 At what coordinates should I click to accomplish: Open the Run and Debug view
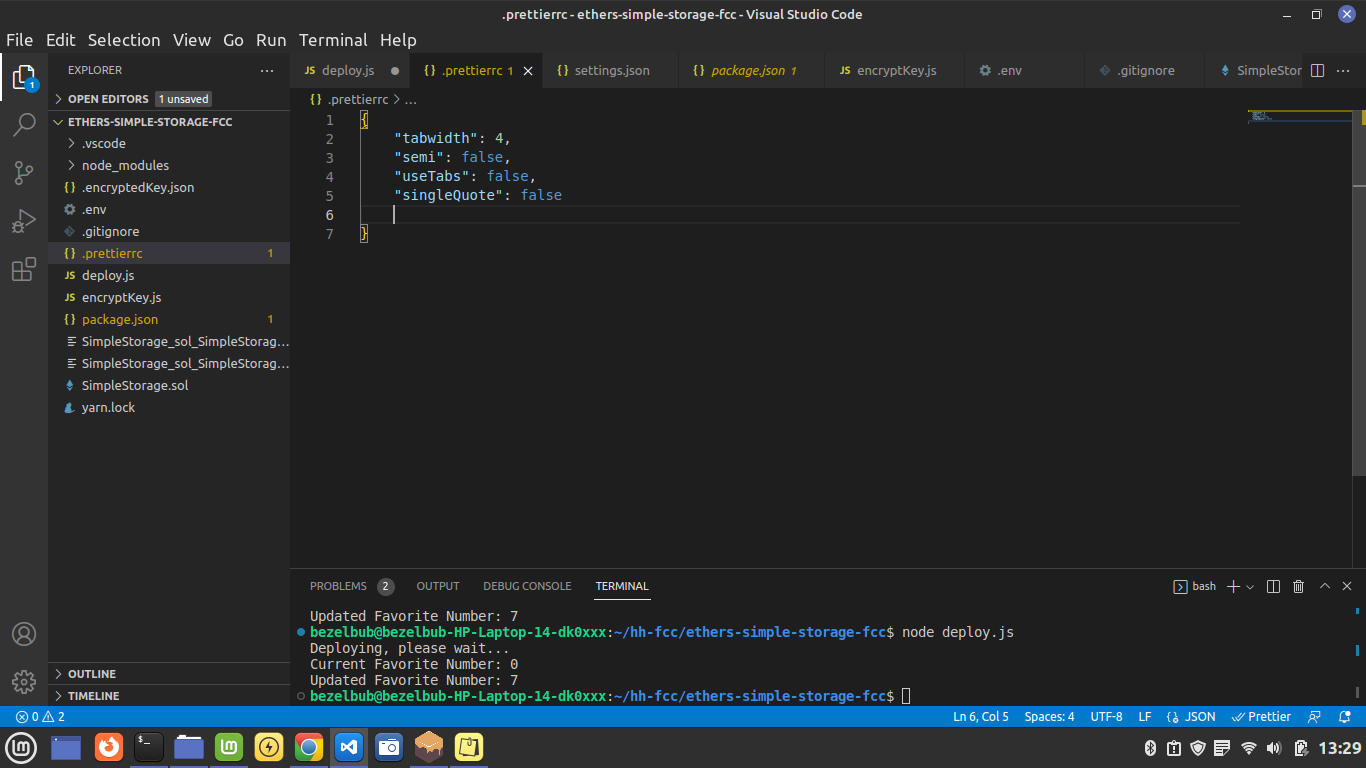24,221
